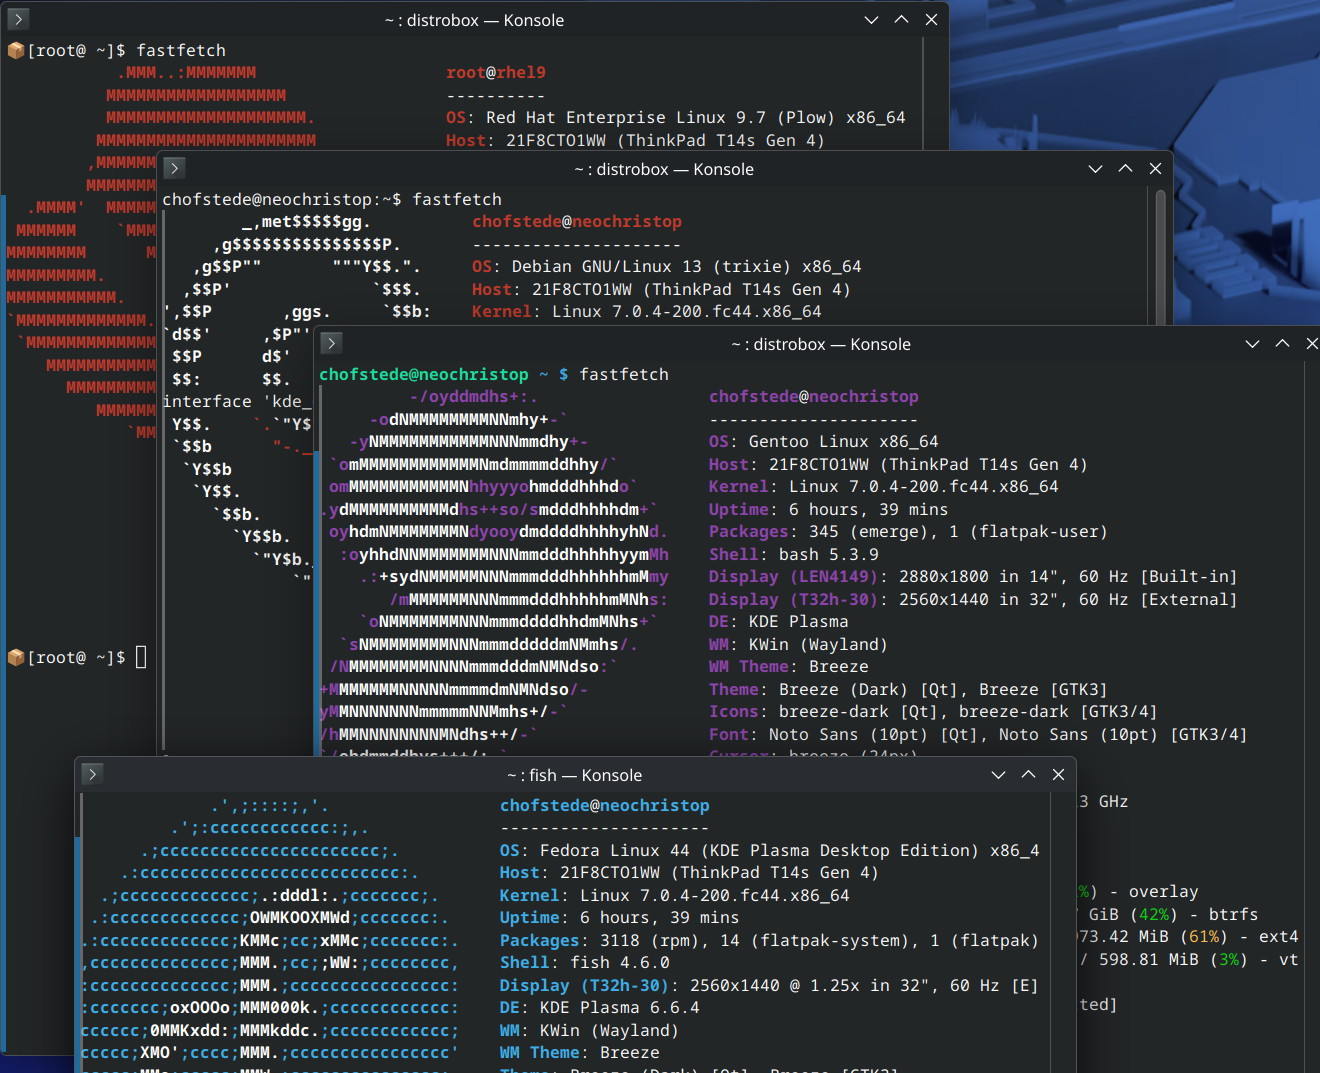
Task: Click the title bar text of the Red Hat Konsole window
Action: point(474,20)
